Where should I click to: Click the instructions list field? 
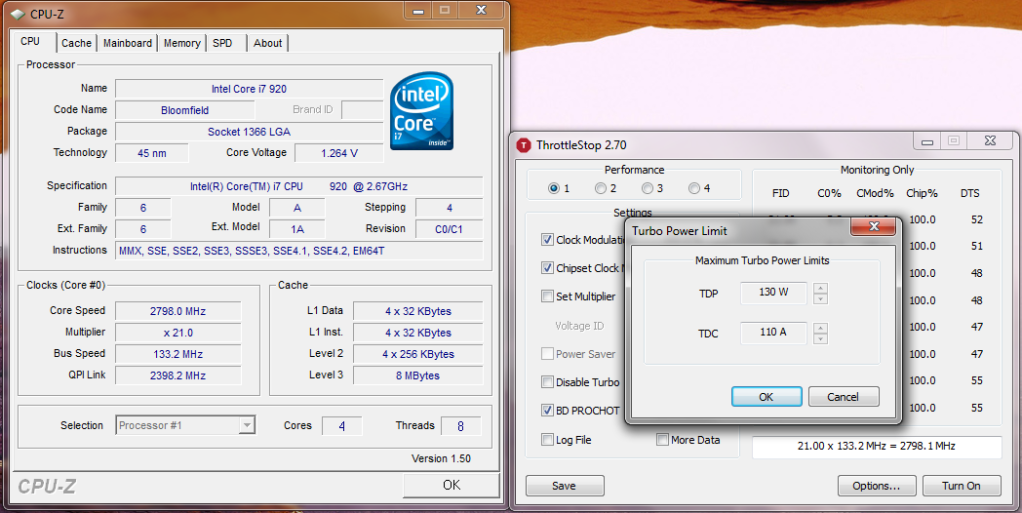point(299,250)
